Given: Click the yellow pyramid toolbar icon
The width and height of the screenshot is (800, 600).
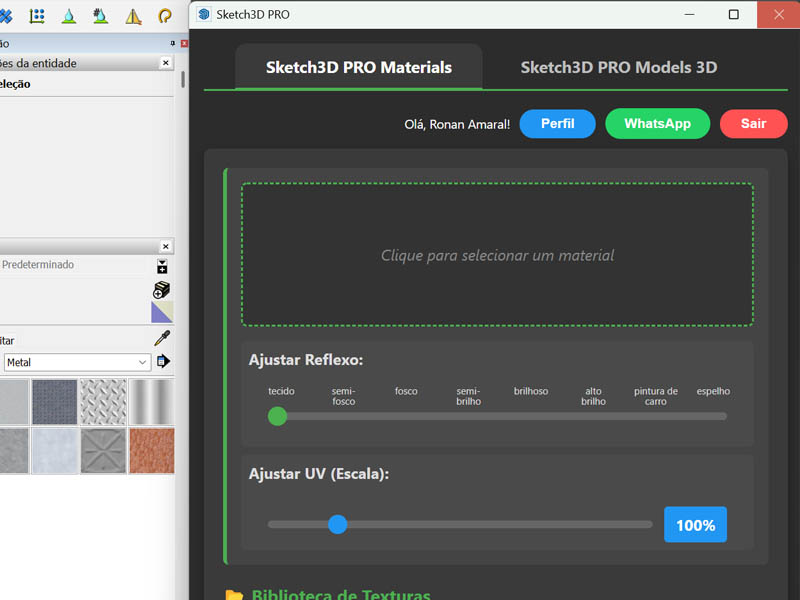Looking at the screenshot, I should (133, 17).
